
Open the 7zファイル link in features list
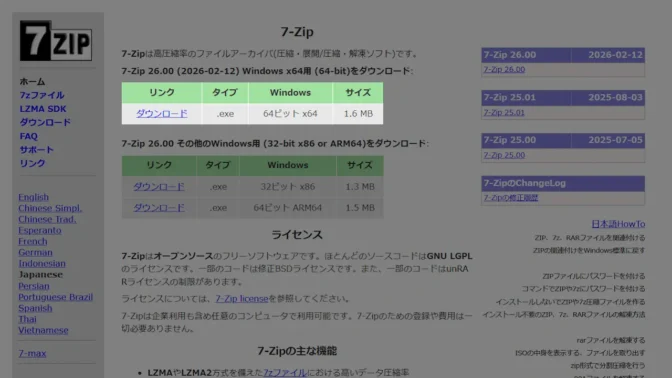[x=285, y=372]
